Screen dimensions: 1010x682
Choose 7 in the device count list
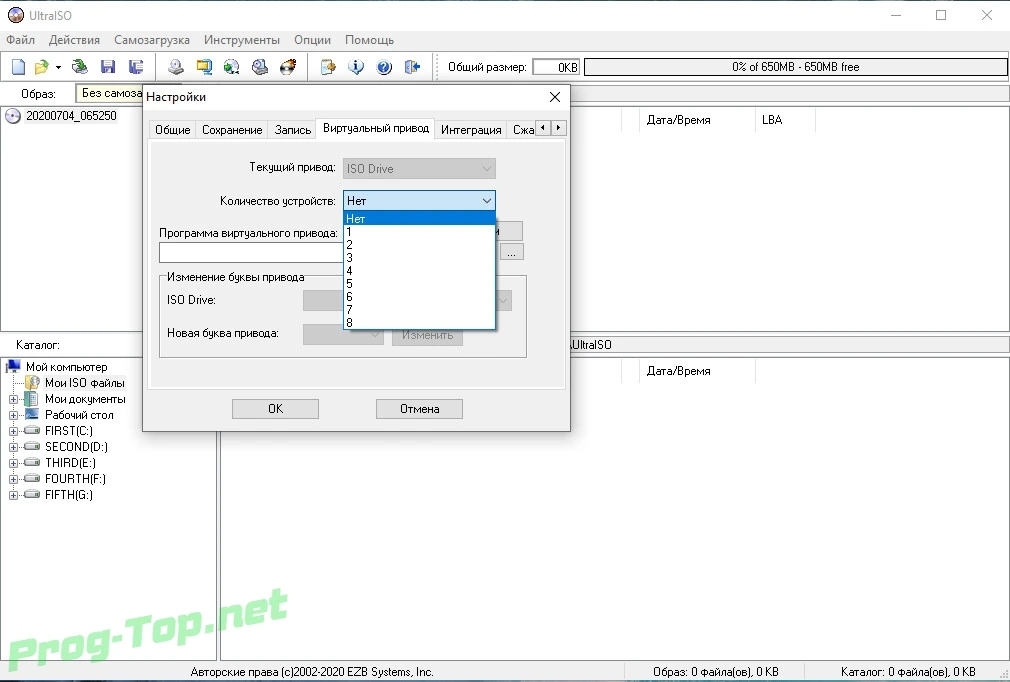click(419, 309)
